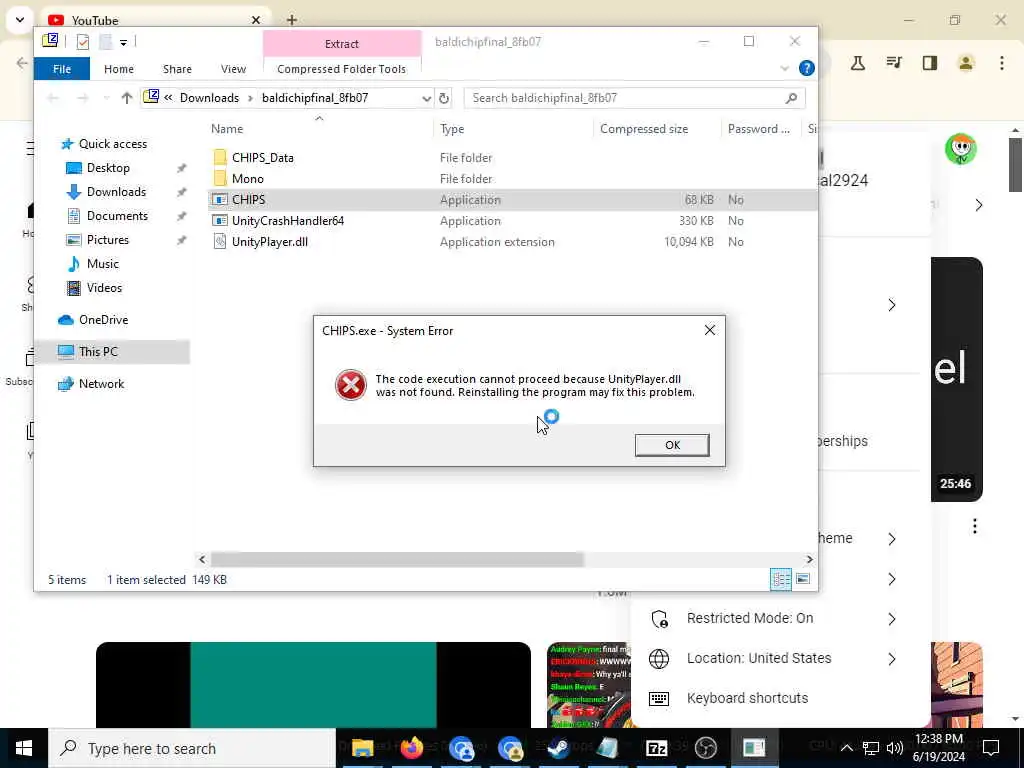Sort files by the Name column header
This screenshot has width=1024, height=768.
(227, 129)
